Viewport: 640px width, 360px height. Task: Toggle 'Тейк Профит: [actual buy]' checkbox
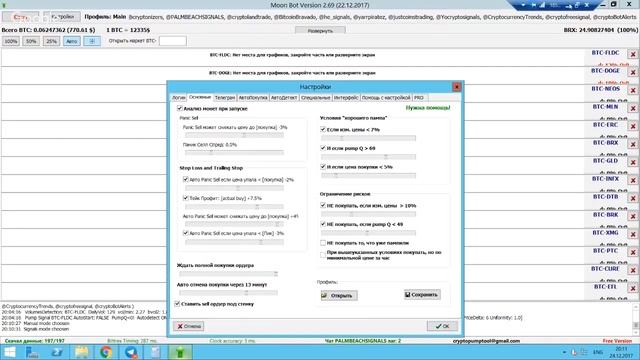[186, 198]
